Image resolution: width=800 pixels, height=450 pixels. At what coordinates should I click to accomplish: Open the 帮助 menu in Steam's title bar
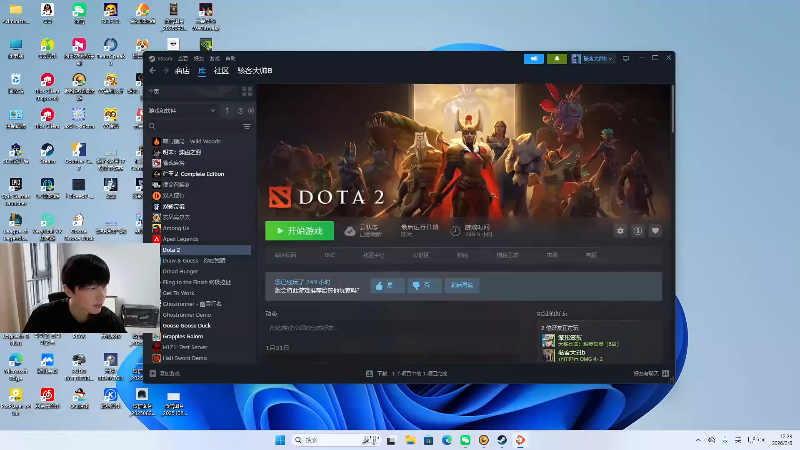[x=230, y=58]
